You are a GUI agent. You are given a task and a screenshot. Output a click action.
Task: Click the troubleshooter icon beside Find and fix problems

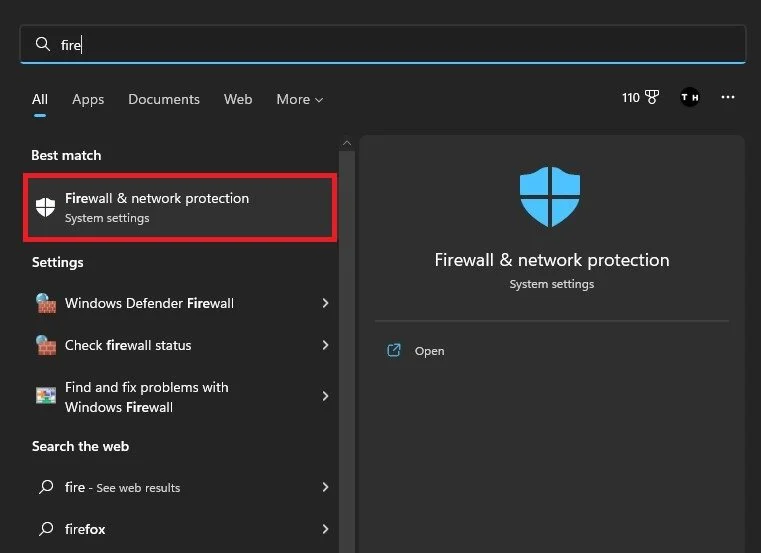click(x=46, y=396)
